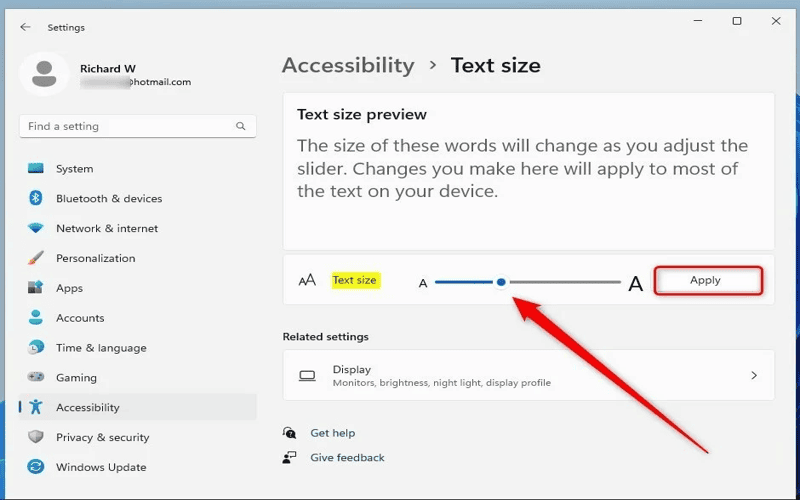Open the Personalization paintbrush icon

pyautogui.click(x=36, y=258)
